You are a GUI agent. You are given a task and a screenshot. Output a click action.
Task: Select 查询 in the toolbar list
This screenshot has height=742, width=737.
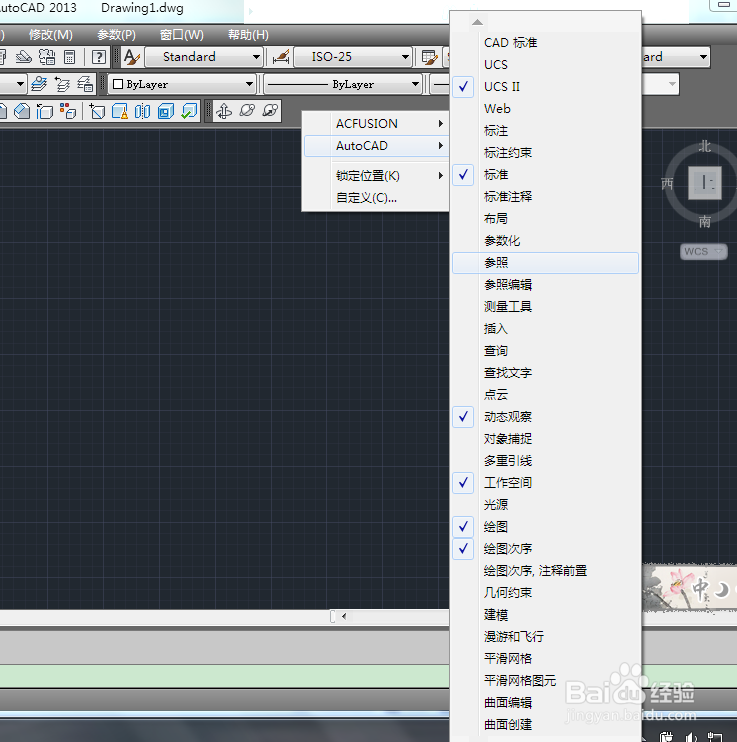point(545,351)
